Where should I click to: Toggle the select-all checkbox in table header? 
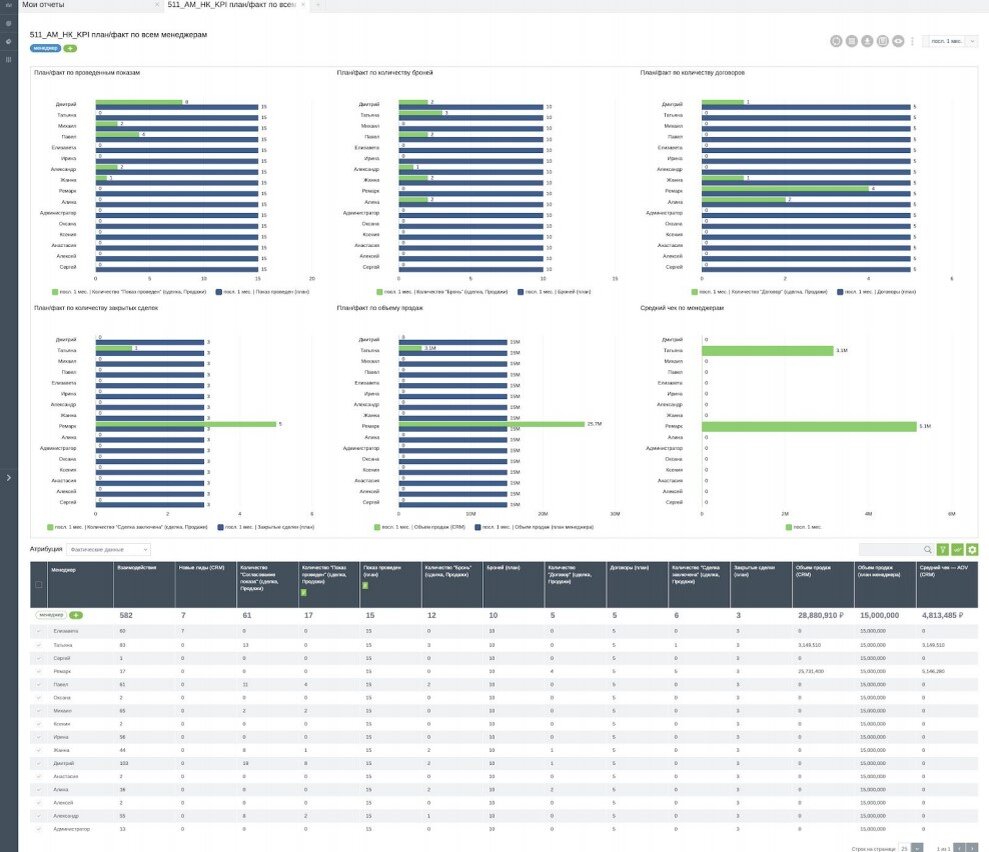point(38,585)
